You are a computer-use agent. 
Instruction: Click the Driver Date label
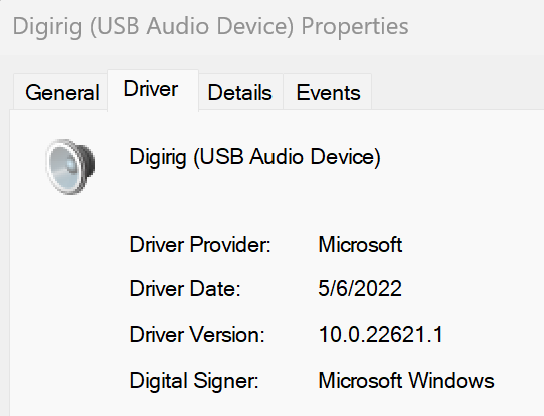pyautogui.click(x=185, y=289)
